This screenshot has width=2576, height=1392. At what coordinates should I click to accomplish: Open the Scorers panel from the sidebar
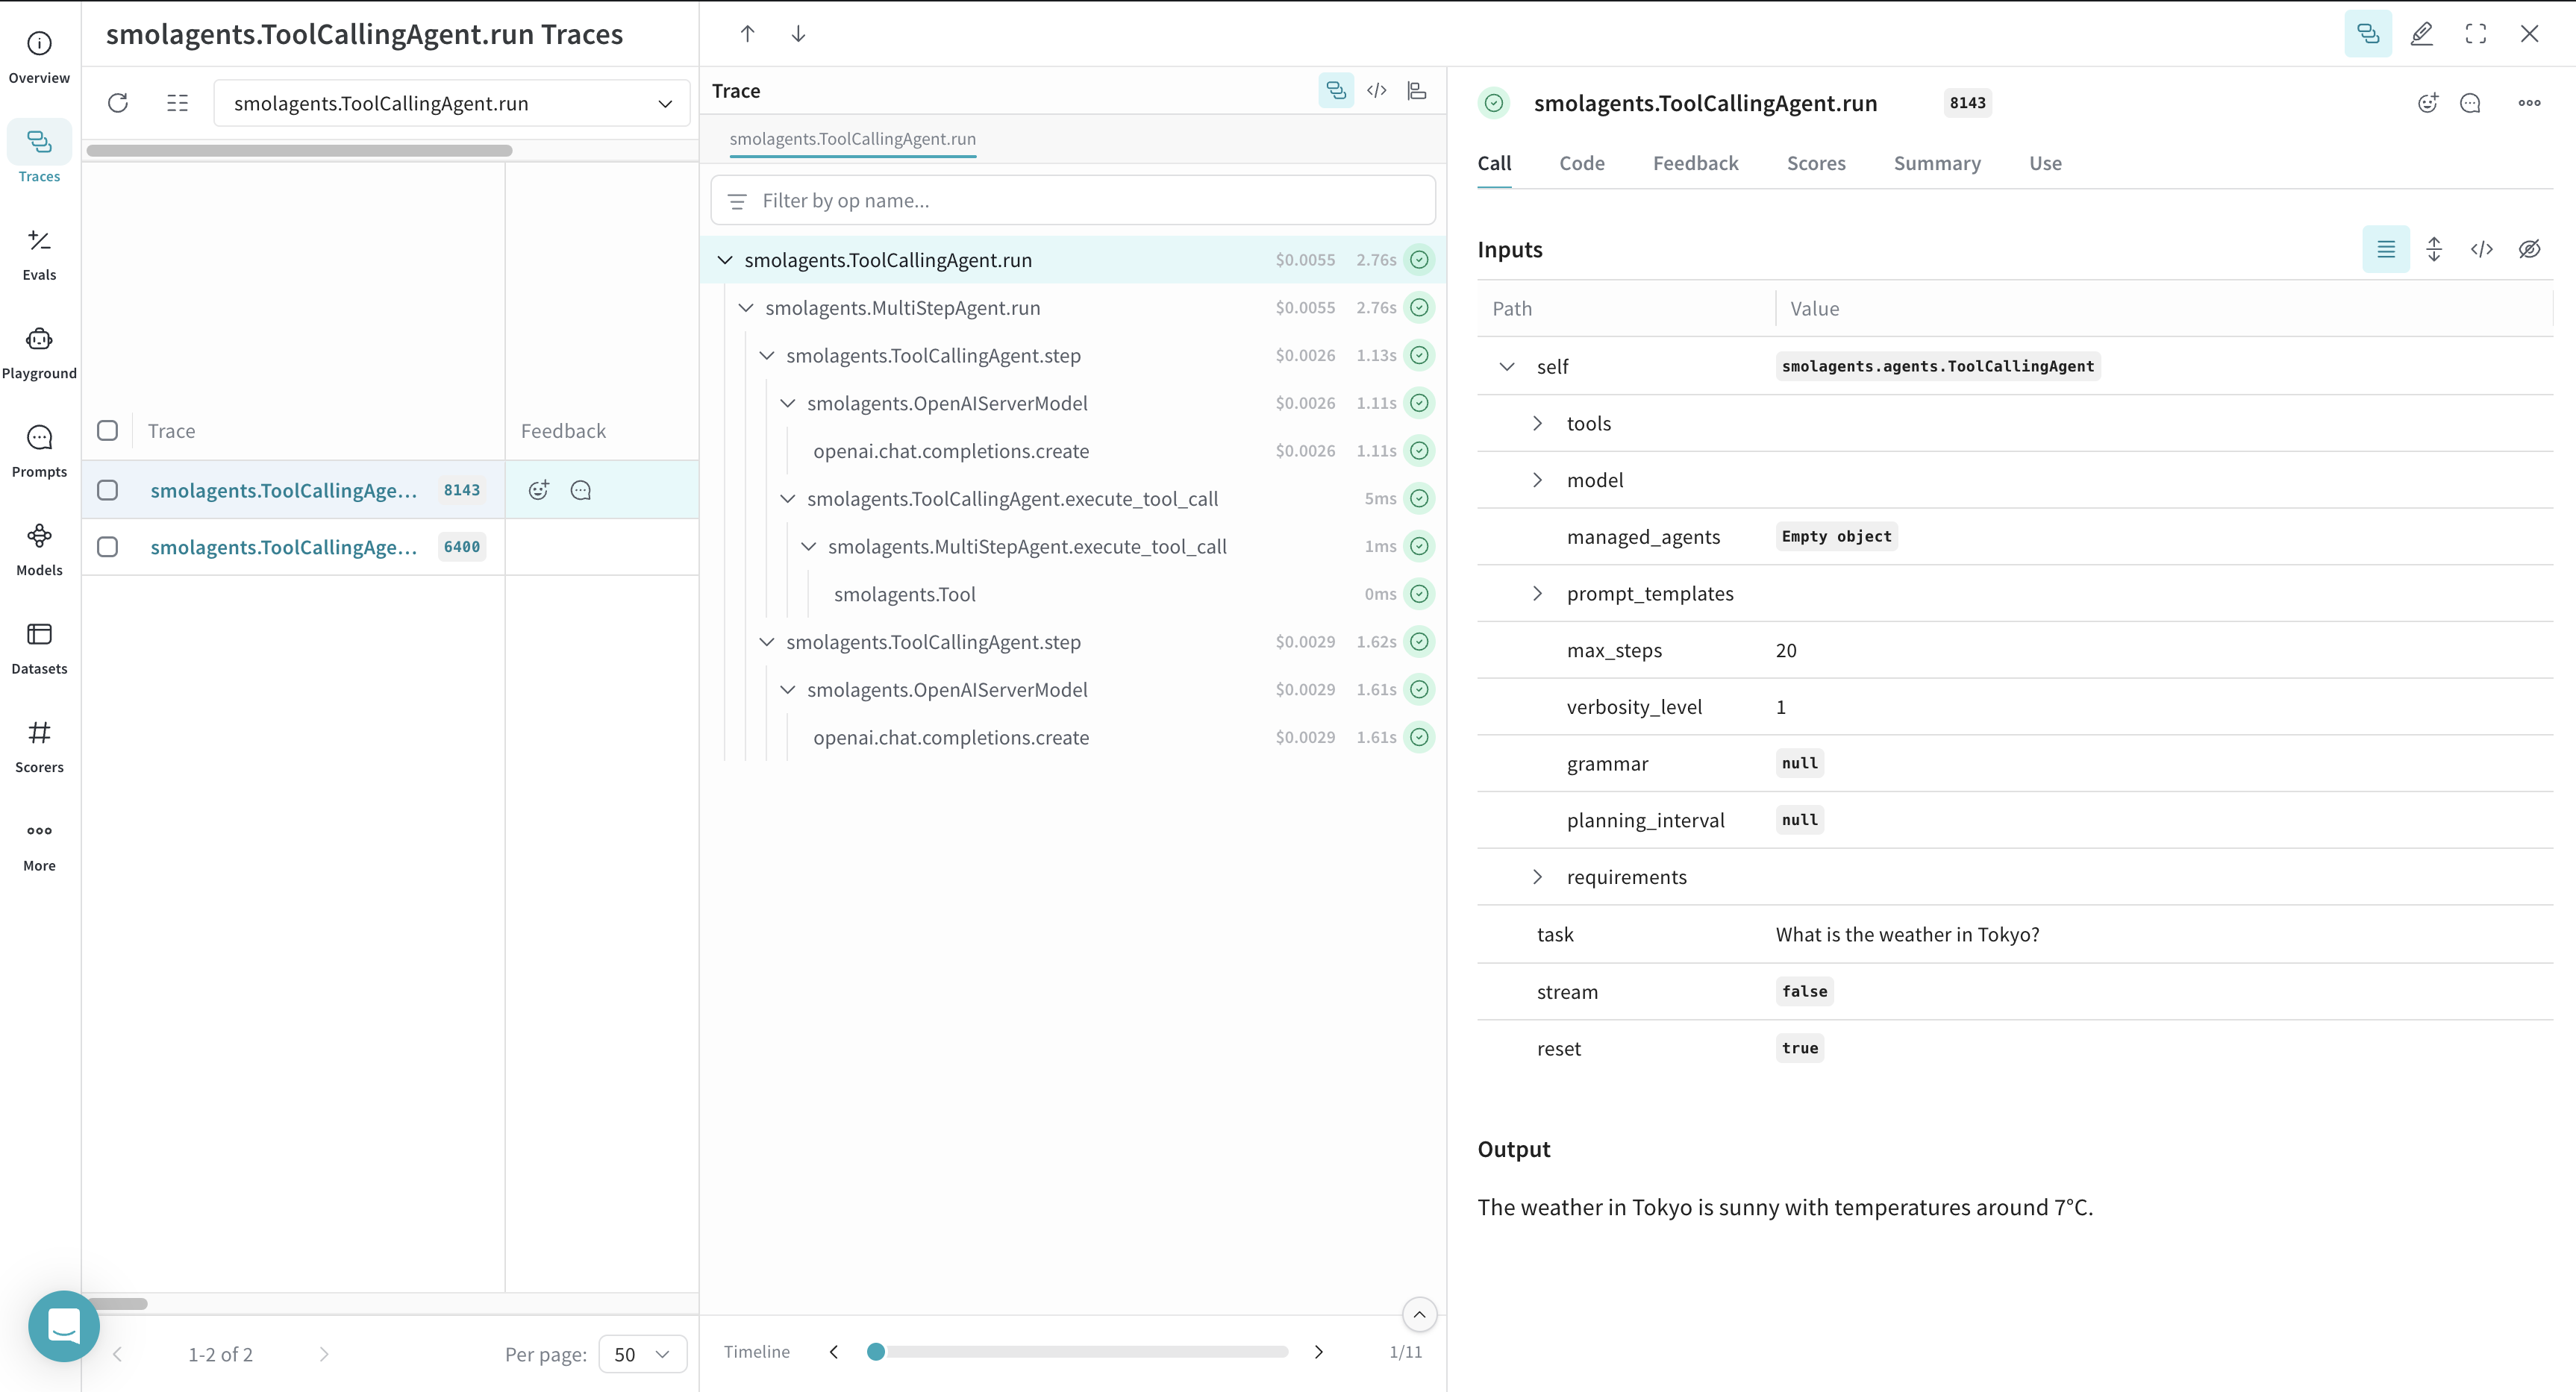(x=39, y=745)
